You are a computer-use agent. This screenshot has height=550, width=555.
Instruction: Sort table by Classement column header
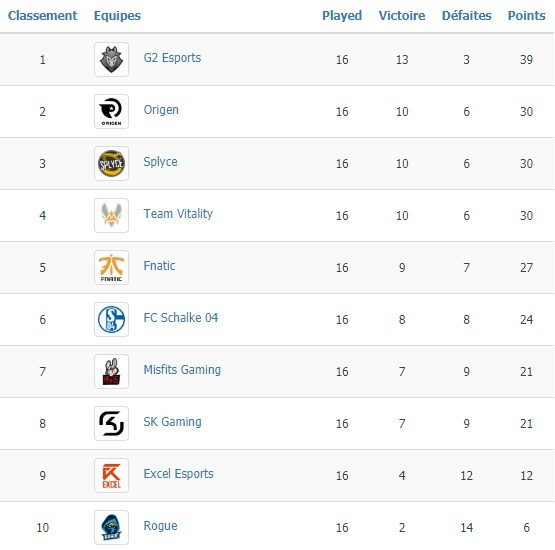pyautogui.click(x=42, y=16)
